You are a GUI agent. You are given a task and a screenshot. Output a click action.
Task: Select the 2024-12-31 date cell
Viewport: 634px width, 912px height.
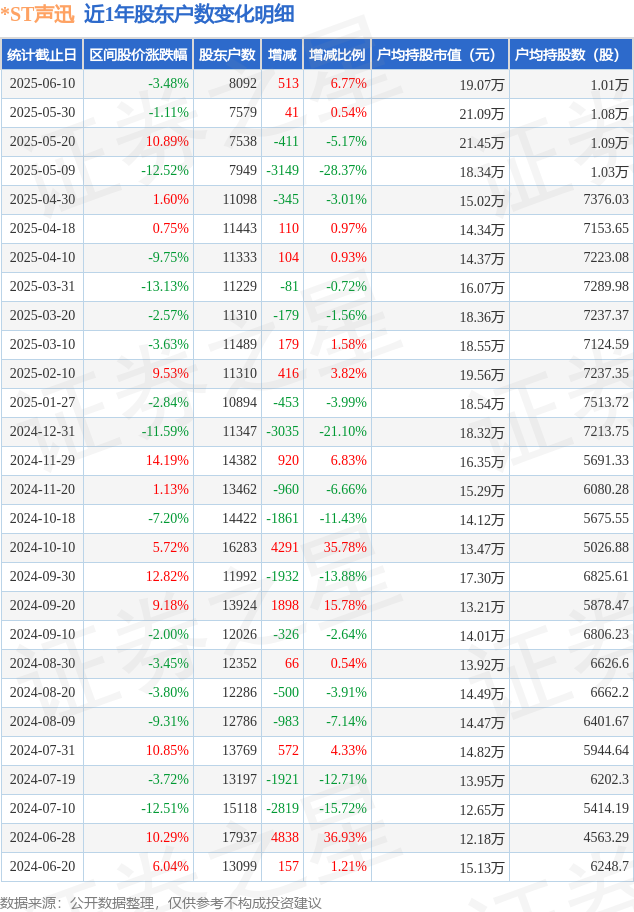pyautogui.click(x=42, y=432)
